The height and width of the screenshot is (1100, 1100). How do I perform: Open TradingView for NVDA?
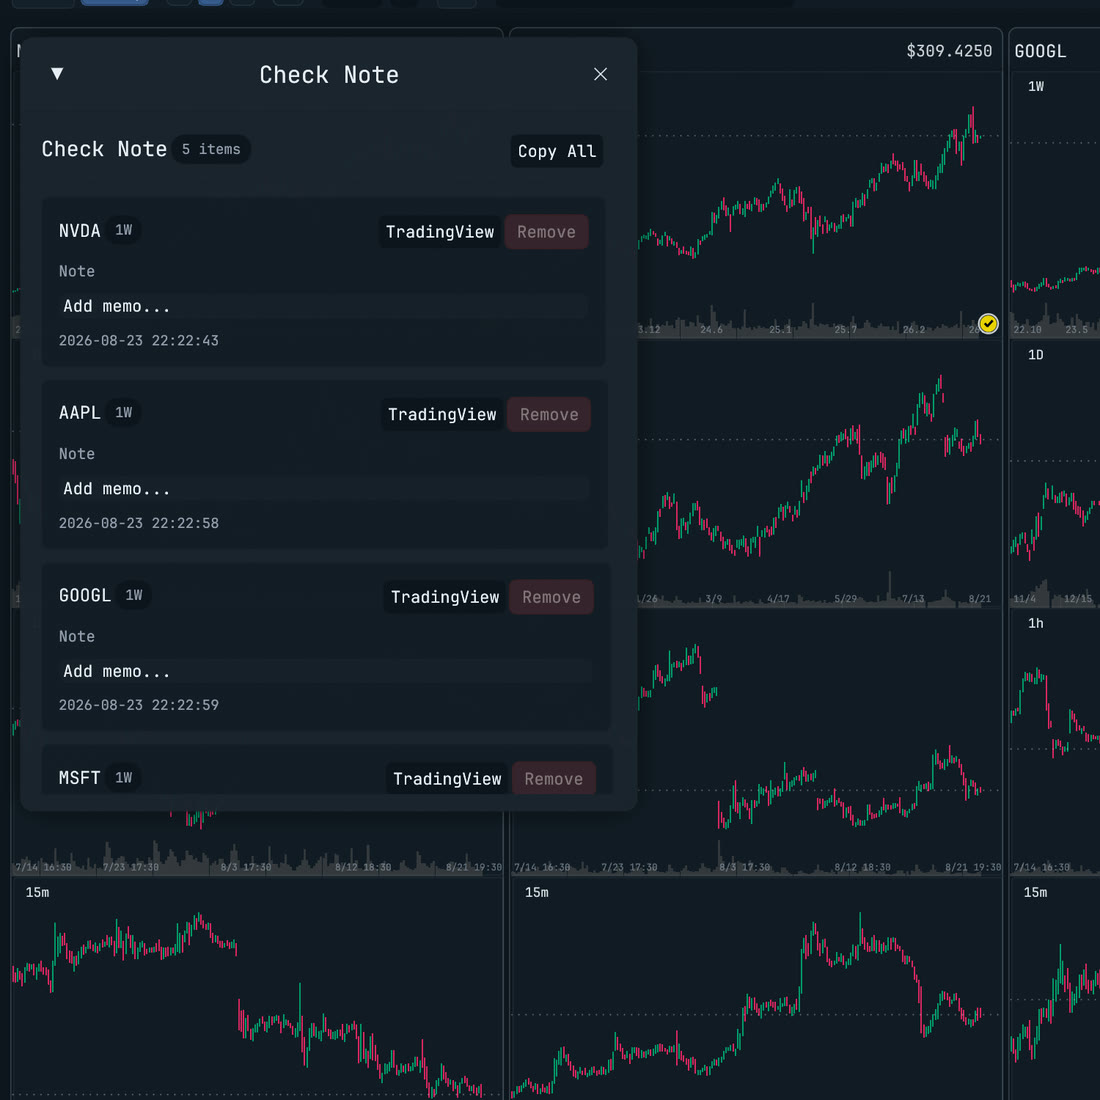(x=440, y=232)
